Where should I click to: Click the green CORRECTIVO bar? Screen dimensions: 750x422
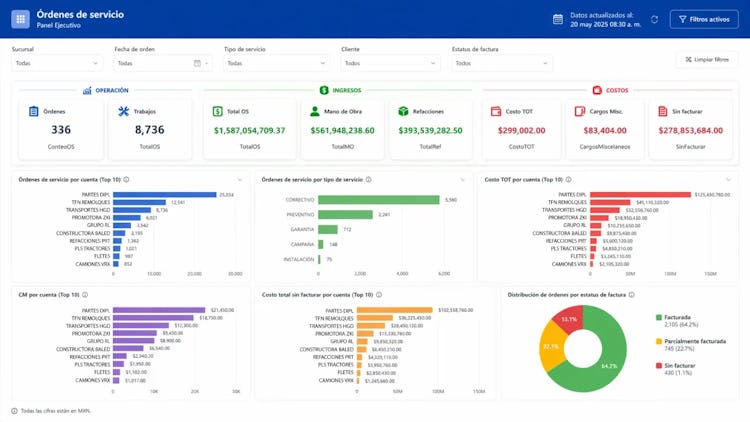[378, 200]
